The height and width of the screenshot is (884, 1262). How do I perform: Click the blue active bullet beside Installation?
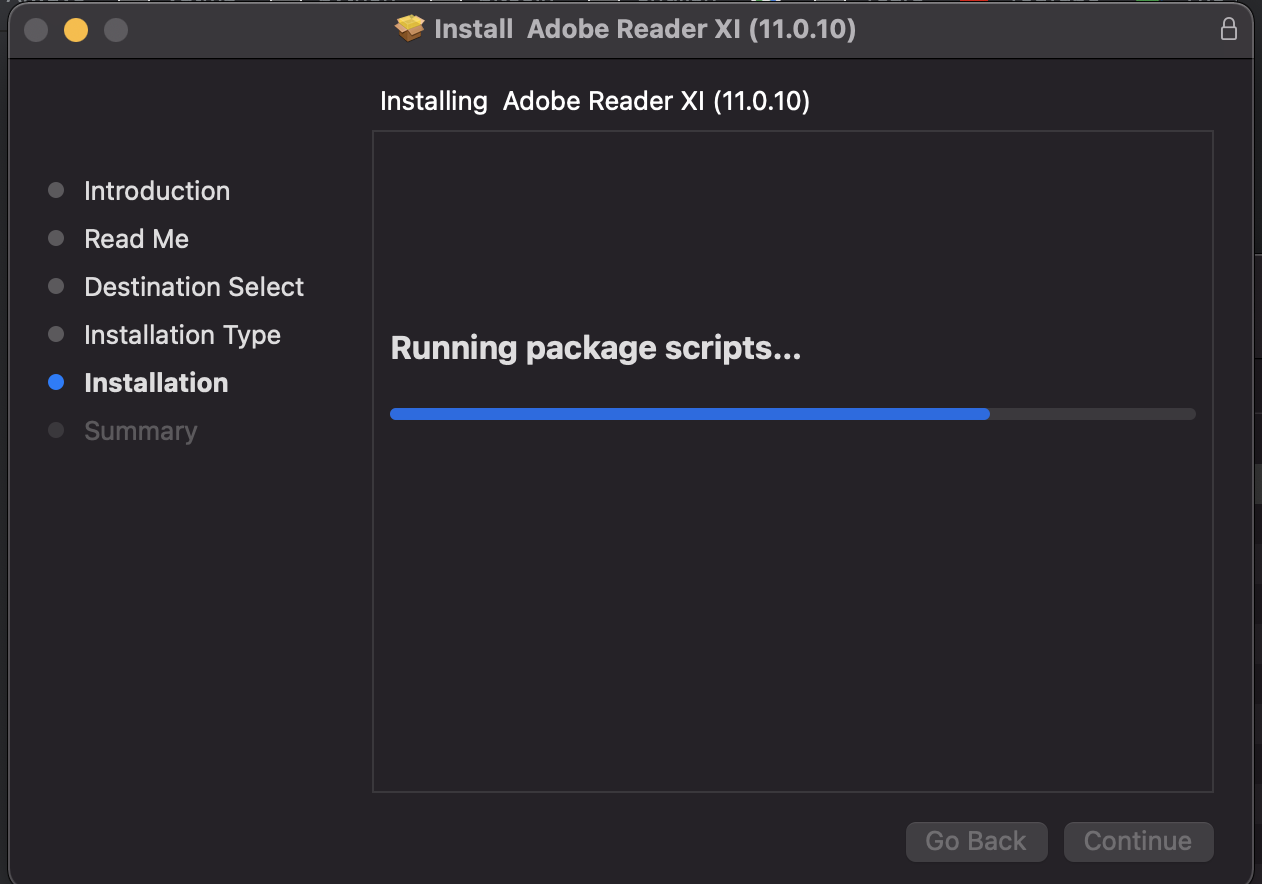[56, 382]
